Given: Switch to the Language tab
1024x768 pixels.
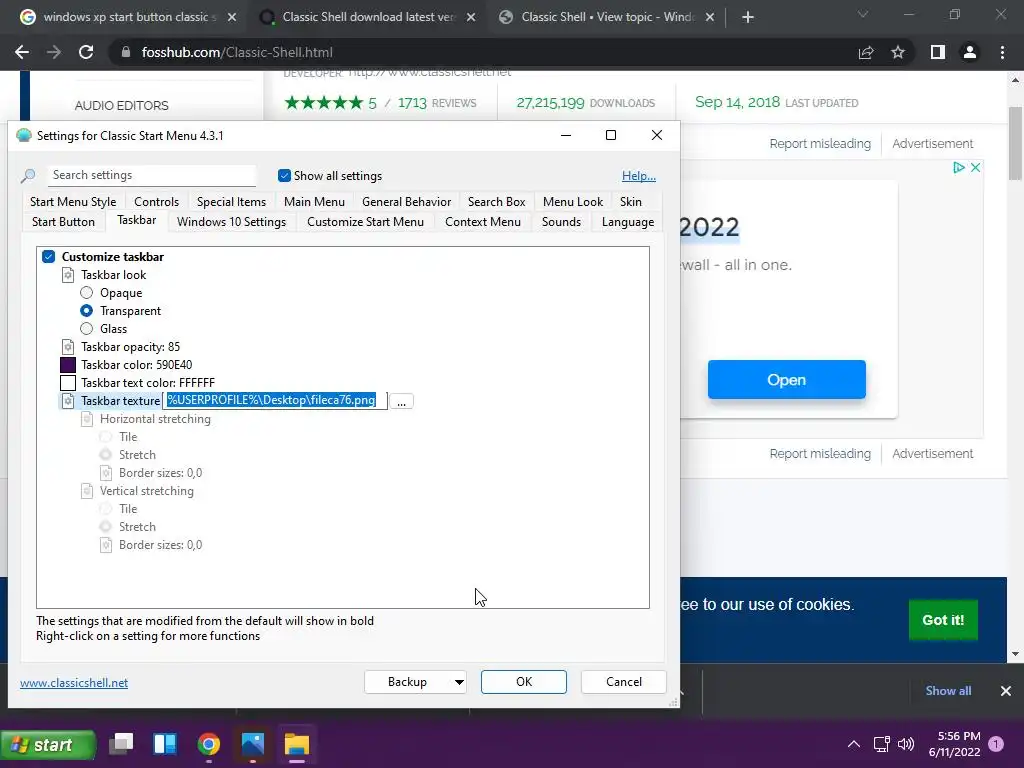Looking at the screenshot, I should (628, 222).
